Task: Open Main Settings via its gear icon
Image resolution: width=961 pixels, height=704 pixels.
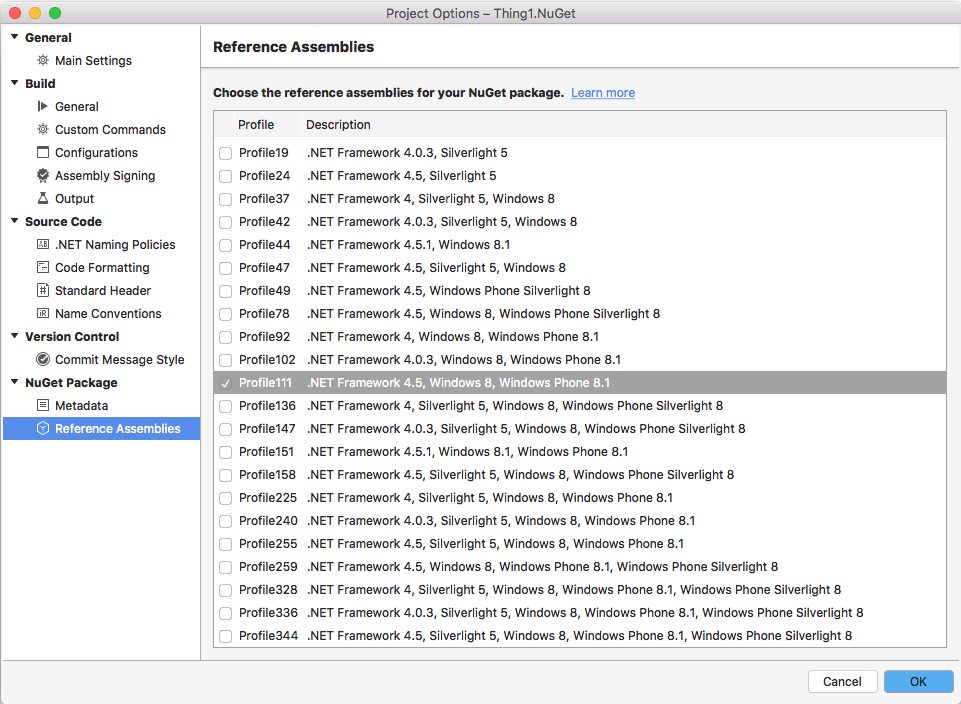Action: [x=42, y=60]
